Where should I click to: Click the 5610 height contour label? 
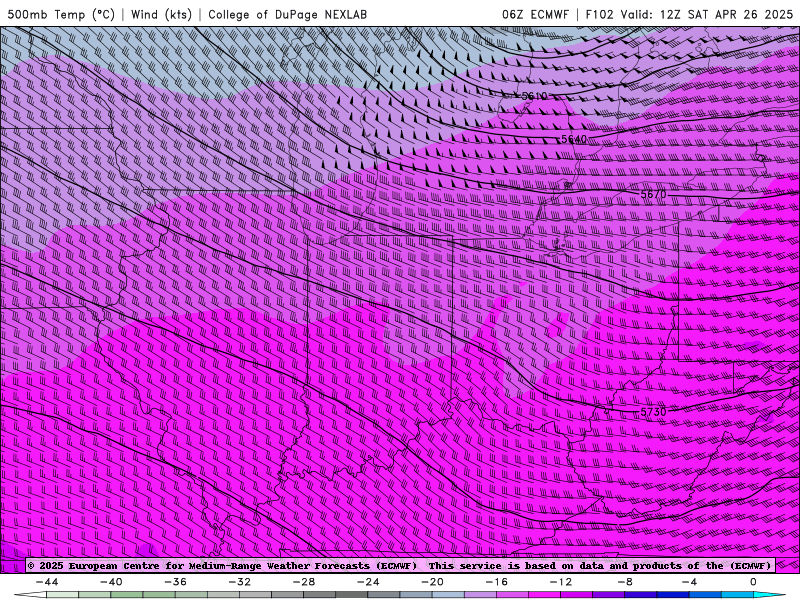tap(534, 96)
